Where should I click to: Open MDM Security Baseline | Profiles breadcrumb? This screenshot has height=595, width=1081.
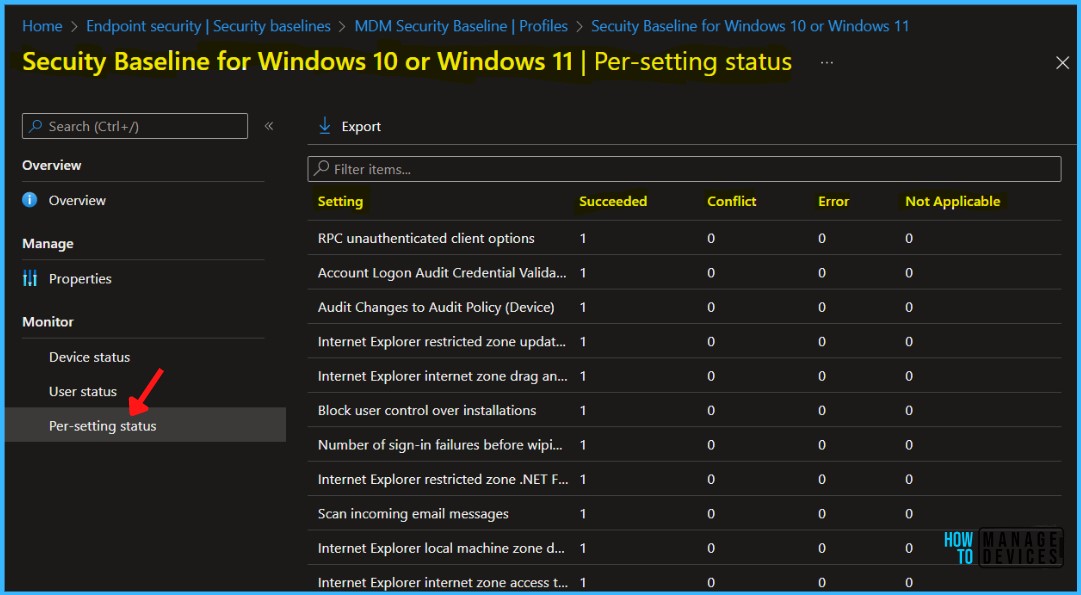pyautogui.click(x=461, y=26)
